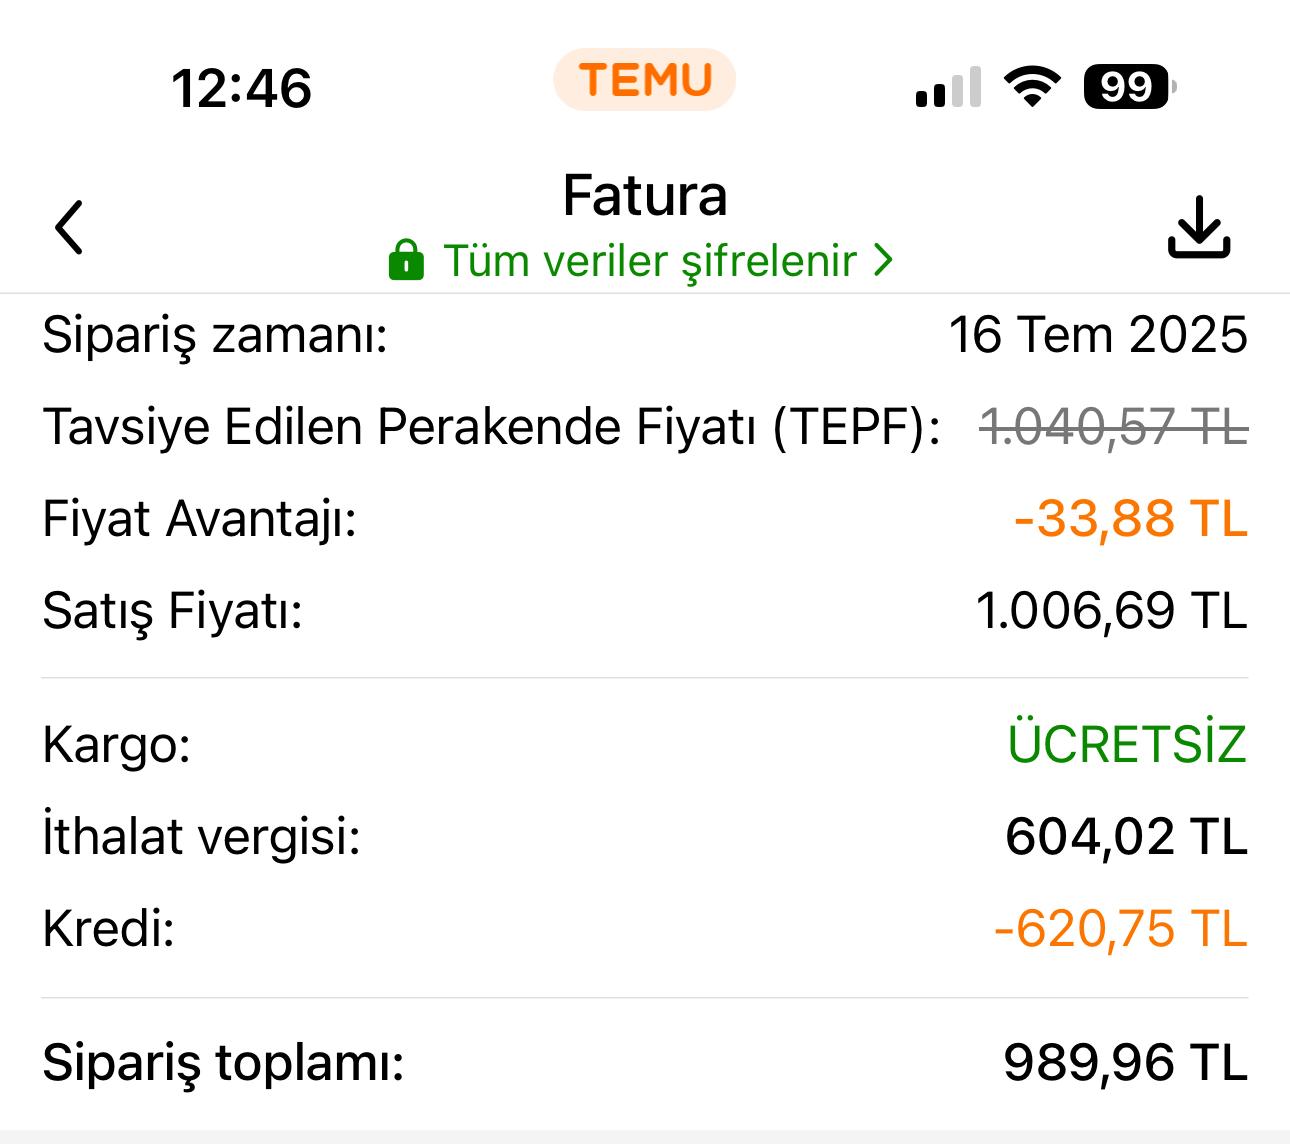The height and width of the screenshot is (1144, 1290).
Task: Tap the Satış Fiyatı 1.006,69 TL value
Action: pos(1112,611)
